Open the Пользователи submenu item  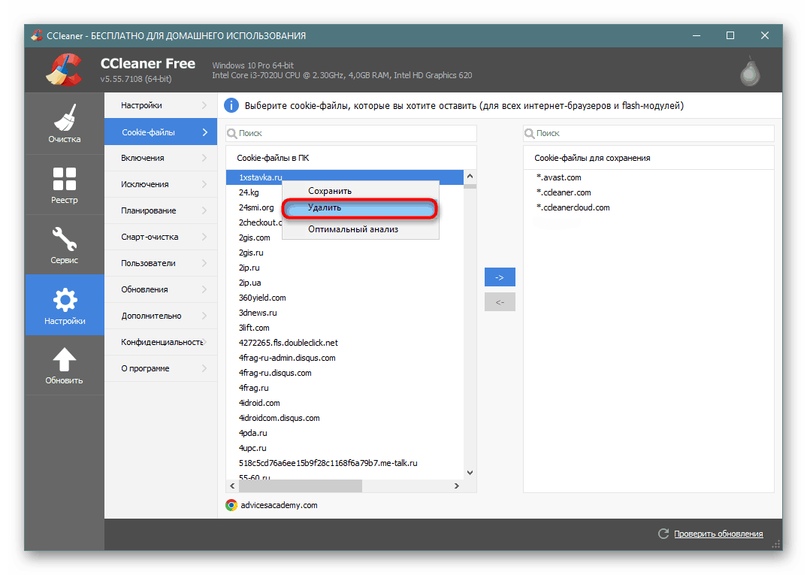coord(161,263)
